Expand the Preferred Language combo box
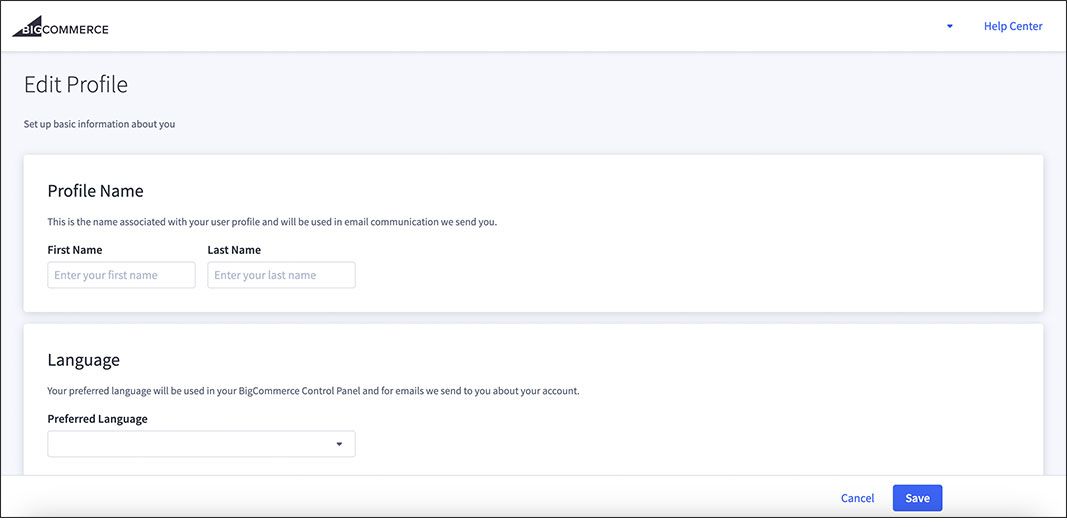The width and height of the screenshot is (1067, 527). (x=200, y=444)
